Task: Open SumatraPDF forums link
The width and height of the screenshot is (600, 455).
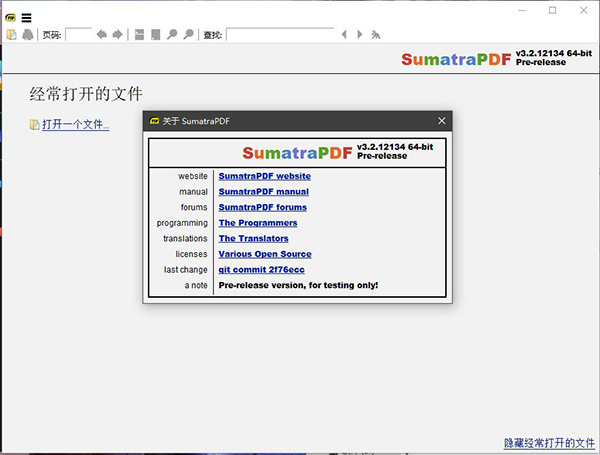Action: (x=262, y=207)
